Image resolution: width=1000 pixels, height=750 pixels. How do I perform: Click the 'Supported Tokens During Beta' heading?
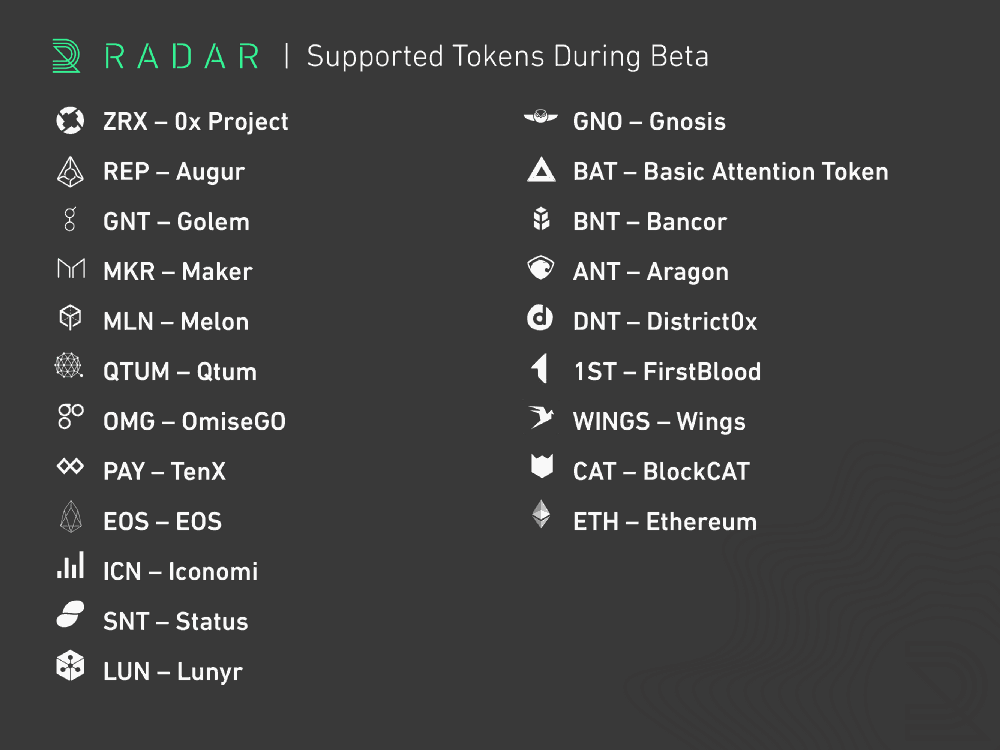508,57
